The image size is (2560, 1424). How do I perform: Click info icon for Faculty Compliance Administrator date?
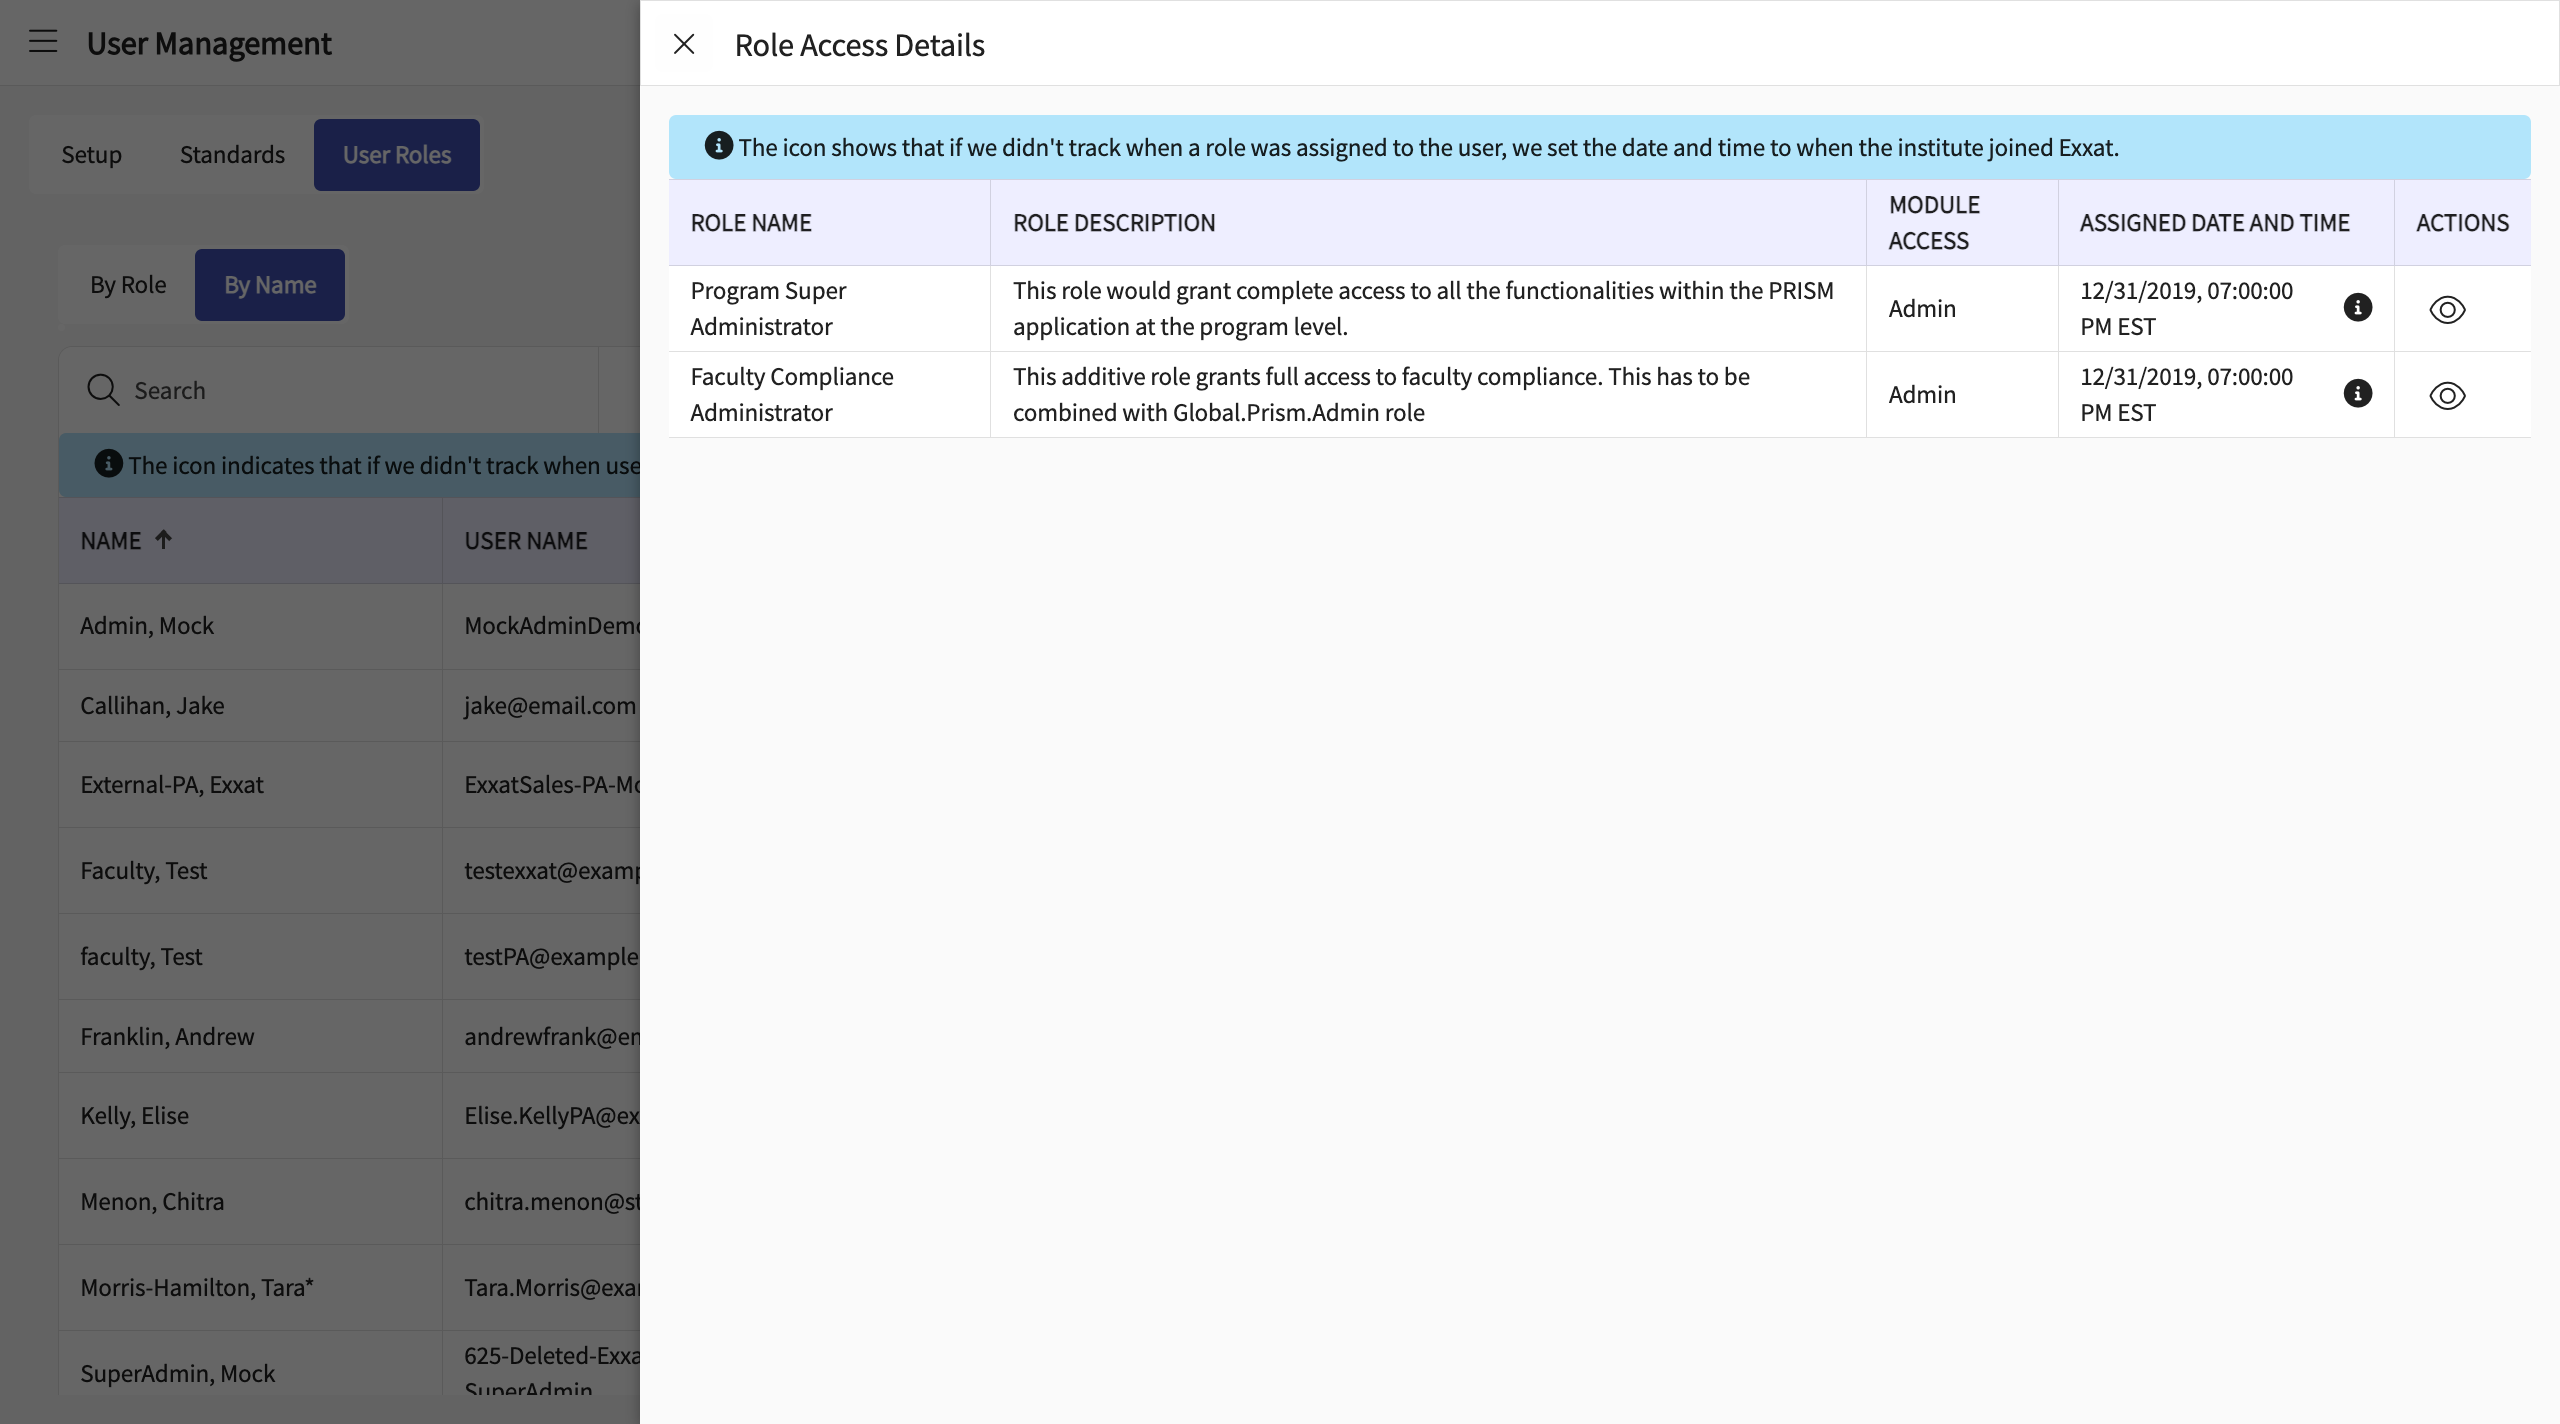[2357, 393]
